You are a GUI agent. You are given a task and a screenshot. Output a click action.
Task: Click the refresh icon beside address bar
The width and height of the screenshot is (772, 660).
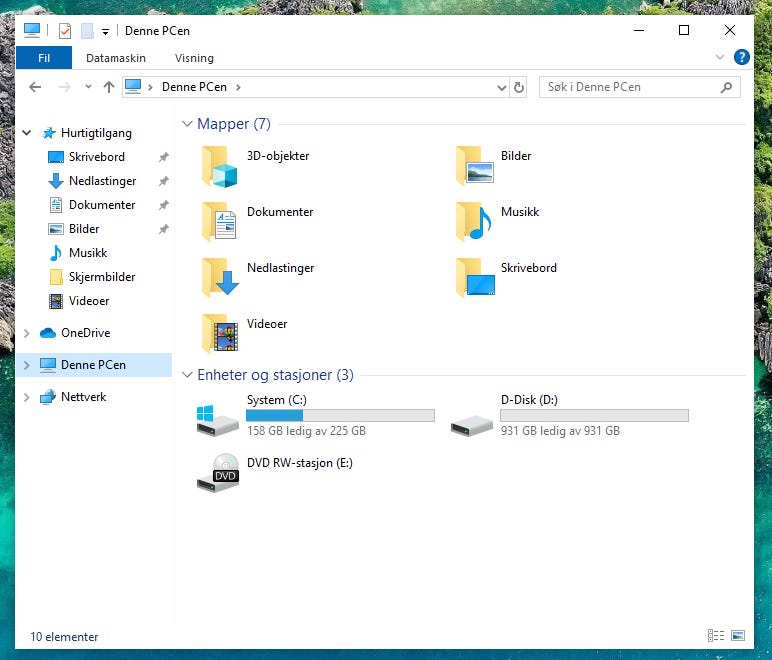click(519, 88)
